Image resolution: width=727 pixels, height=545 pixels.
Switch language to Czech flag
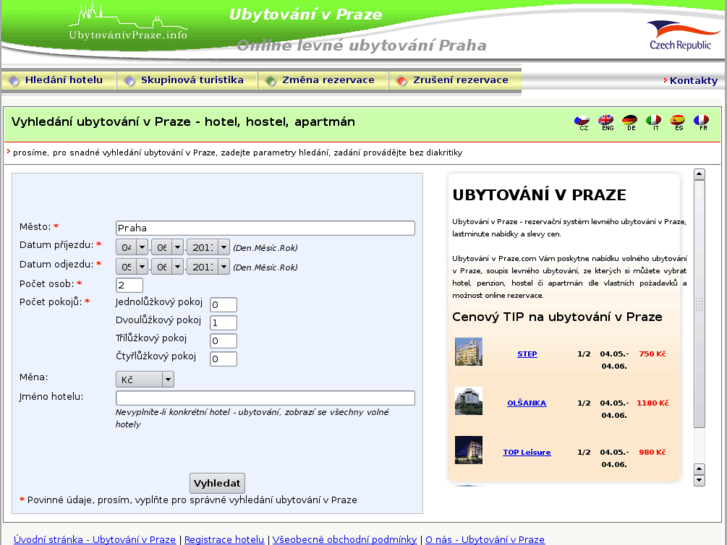click(582, 122)
